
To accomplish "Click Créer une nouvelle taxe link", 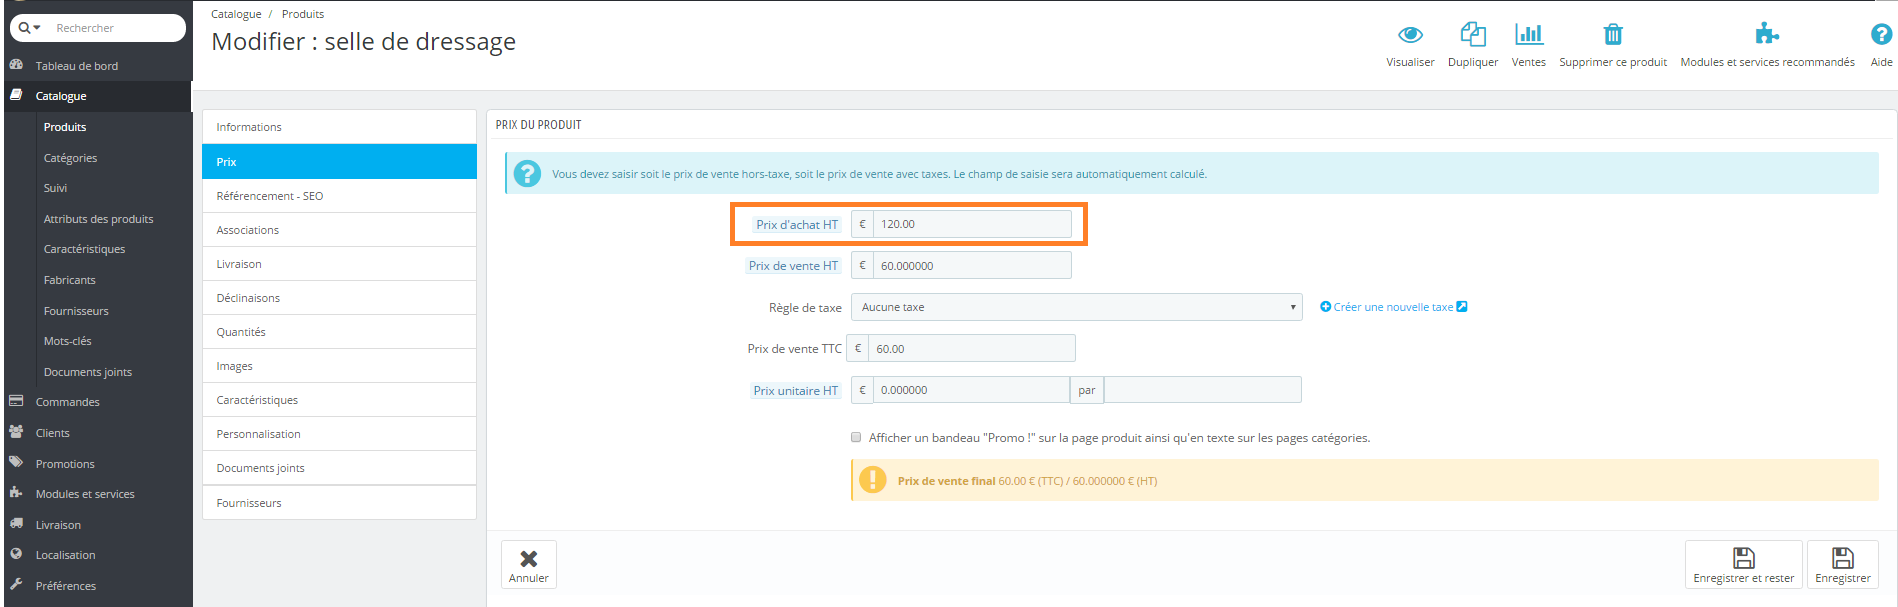I will (1393, 307).
